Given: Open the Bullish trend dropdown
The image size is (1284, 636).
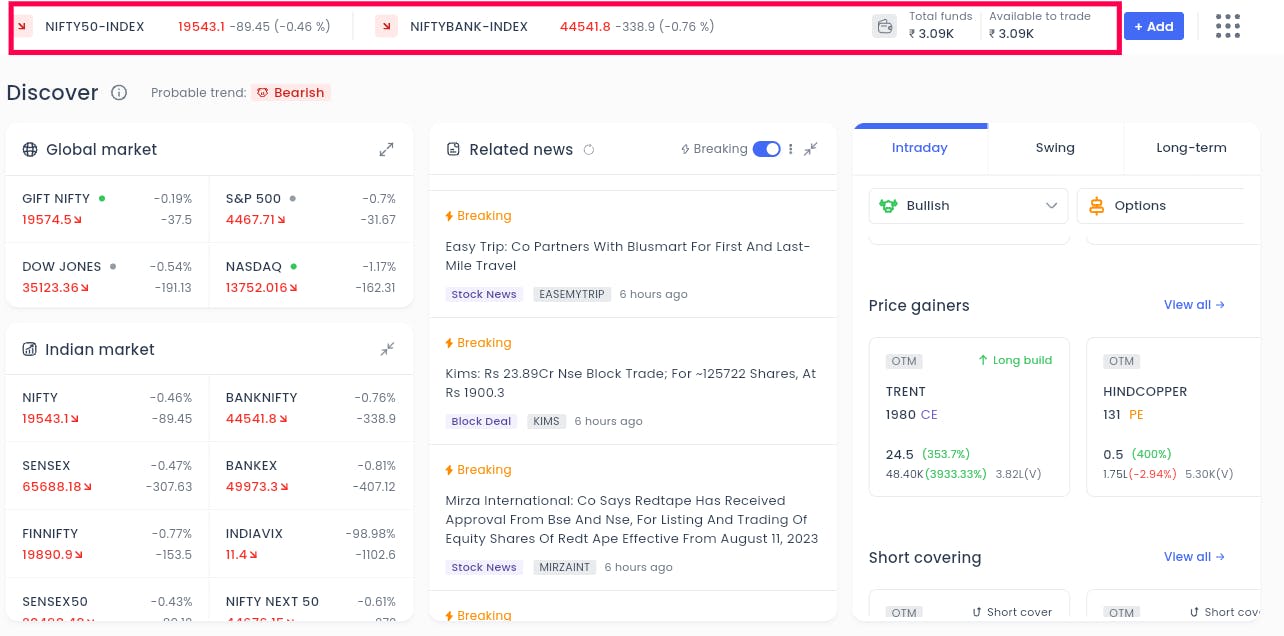Looking at the screenshot, I should click(968, 205).
